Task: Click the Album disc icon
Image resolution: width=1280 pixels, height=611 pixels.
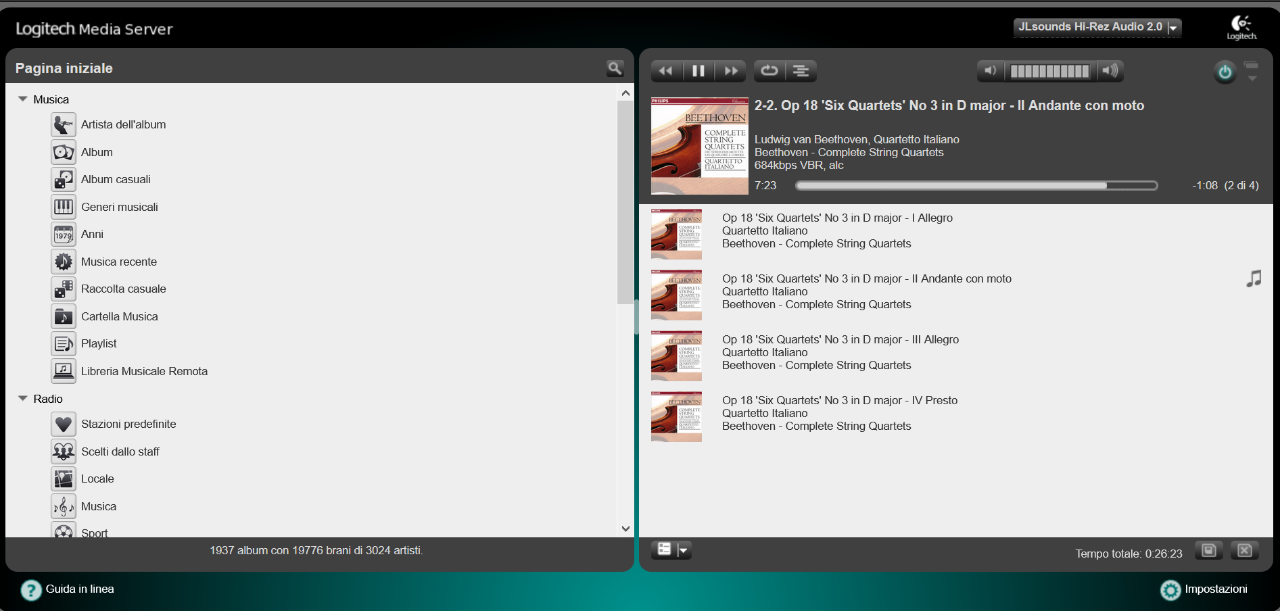Action: [64, 152]
